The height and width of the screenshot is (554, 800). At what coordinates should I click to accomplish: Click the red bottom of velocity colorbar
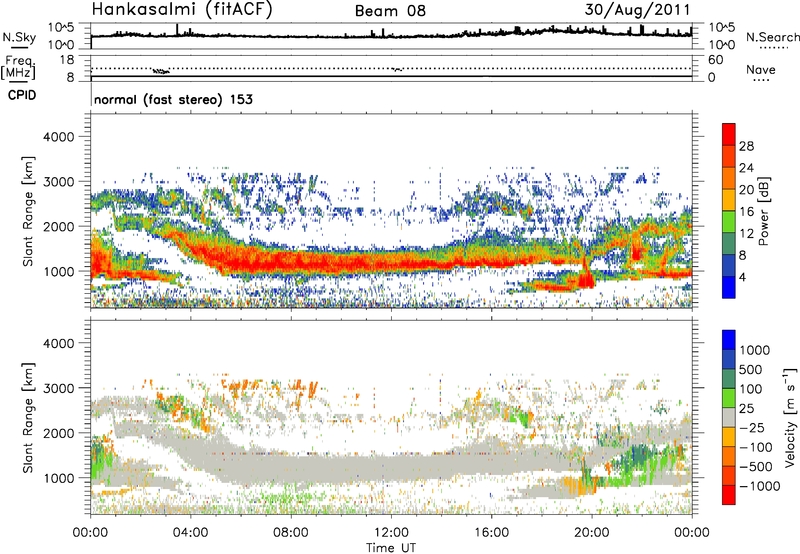point(729,495)
